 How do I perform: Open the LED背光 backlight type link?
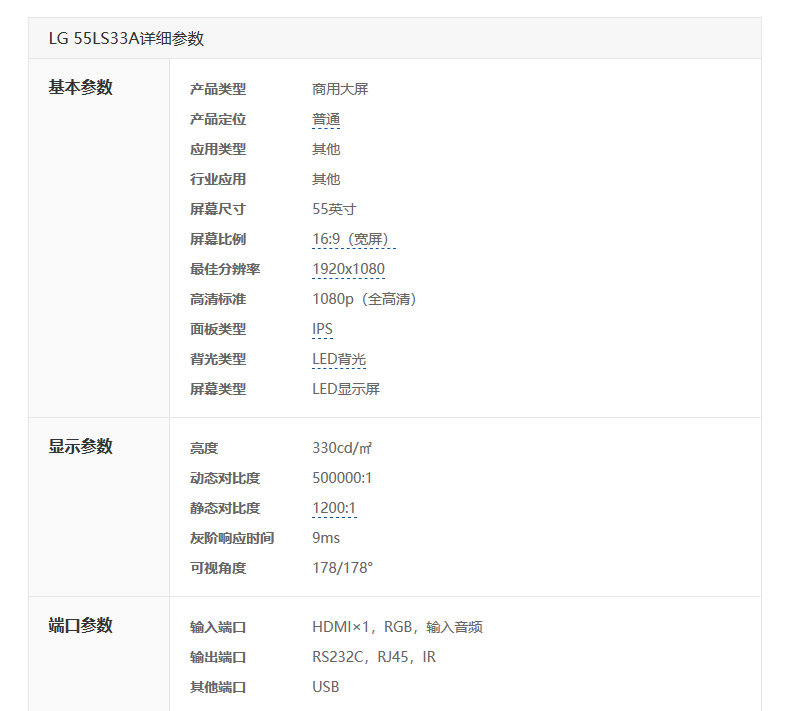click(339, 359)
